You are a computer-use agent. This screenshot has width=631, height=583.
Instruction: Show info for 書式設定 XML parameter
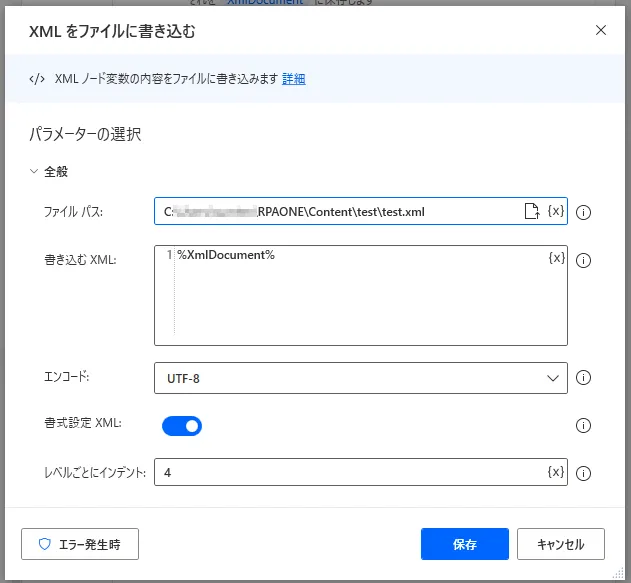coord(583,425)
